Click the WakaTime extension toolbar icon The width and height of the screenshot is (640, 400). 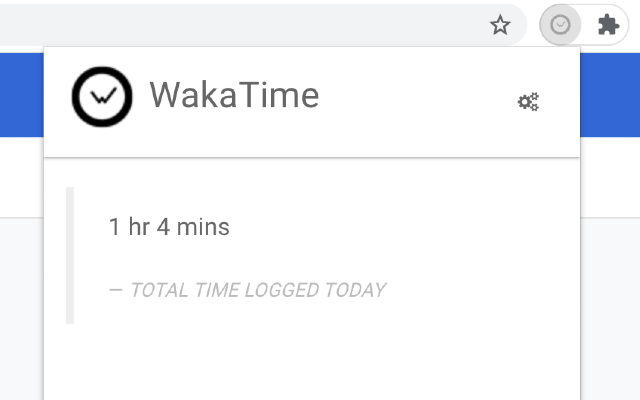click(560, 25)
